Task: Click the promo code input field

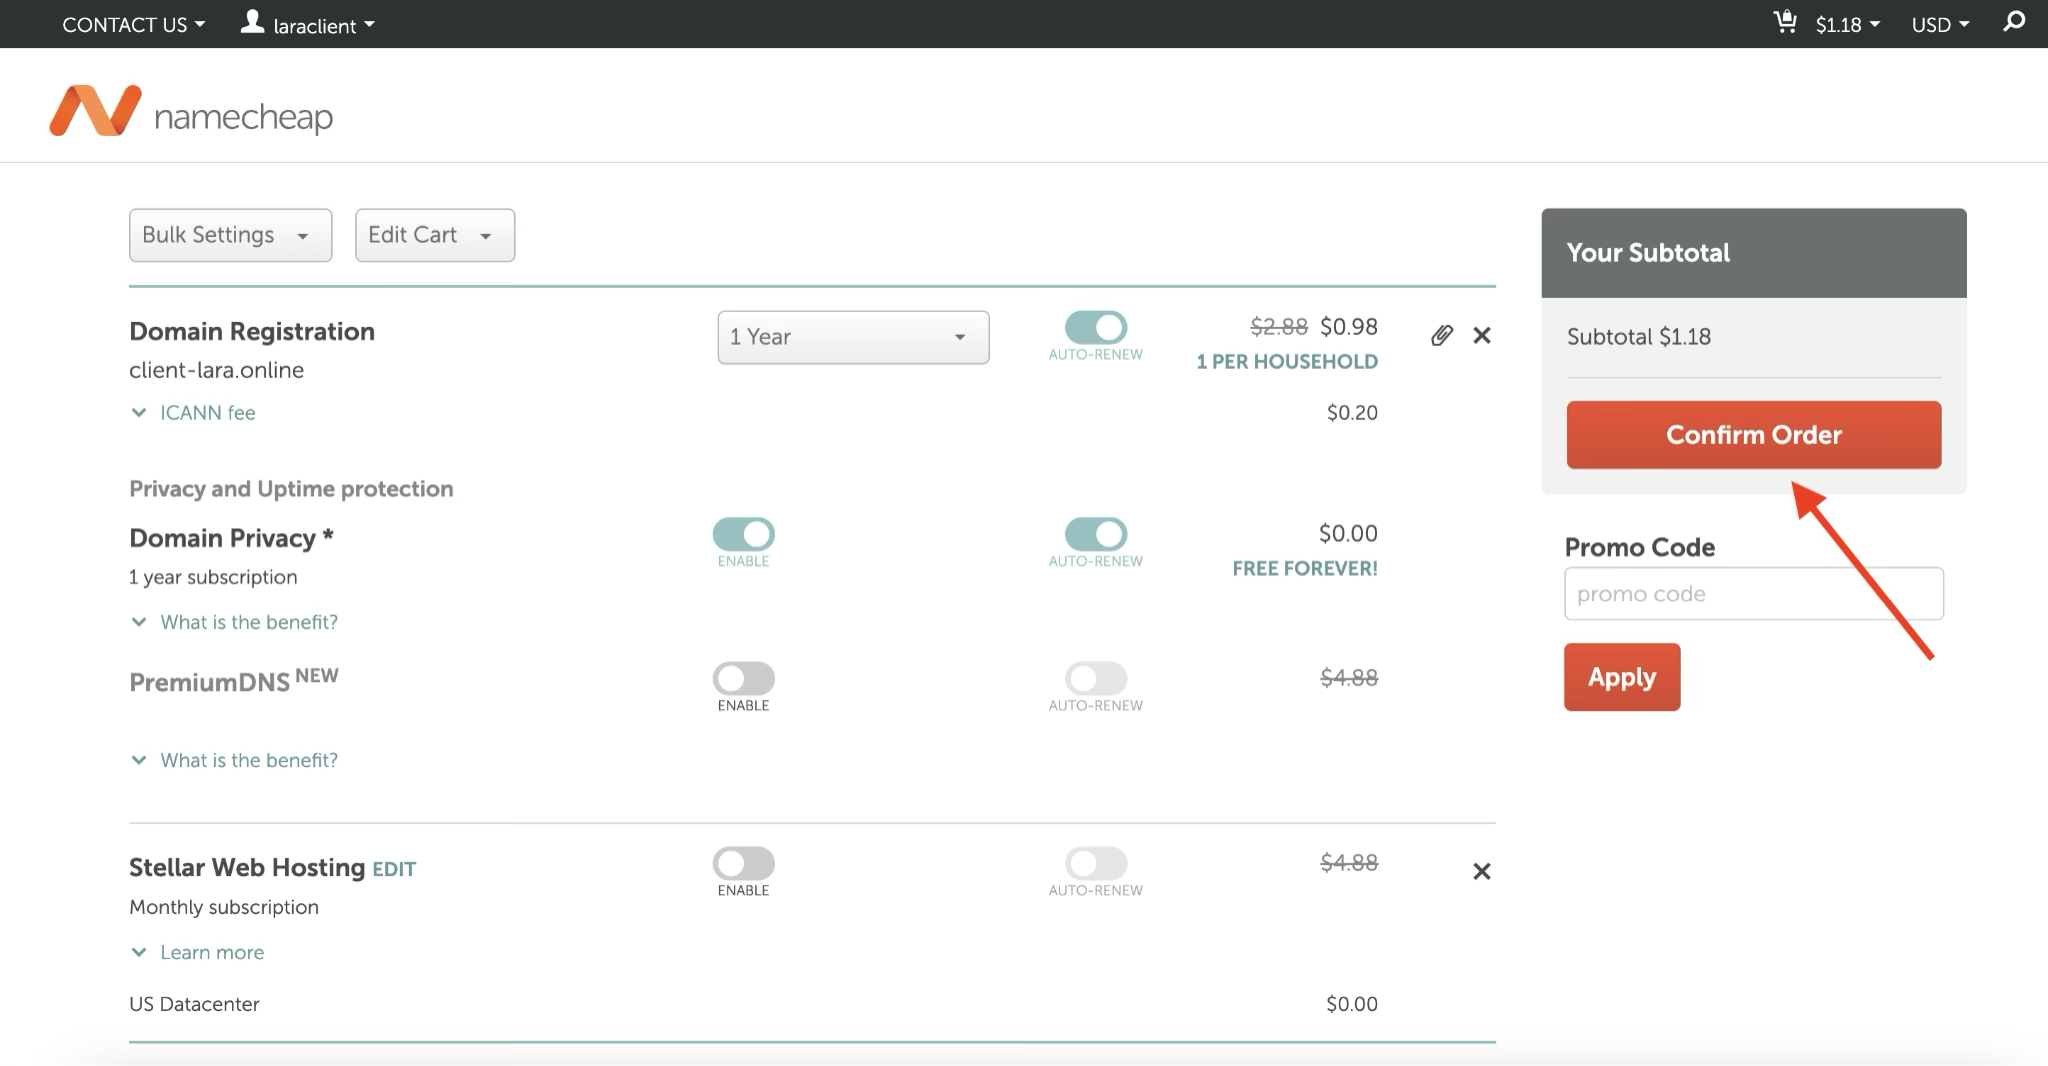Action: pos(1753,594)
